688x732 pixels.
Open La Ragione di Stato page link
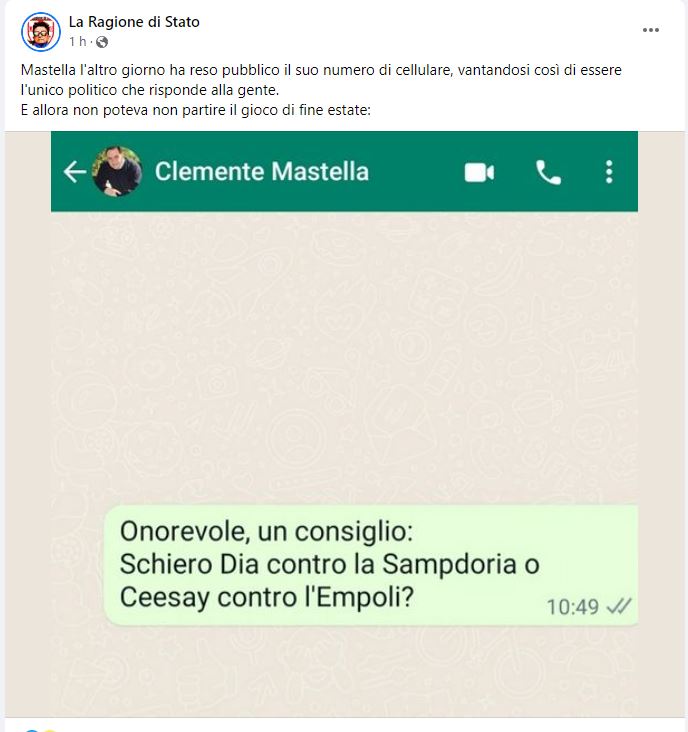134,22
